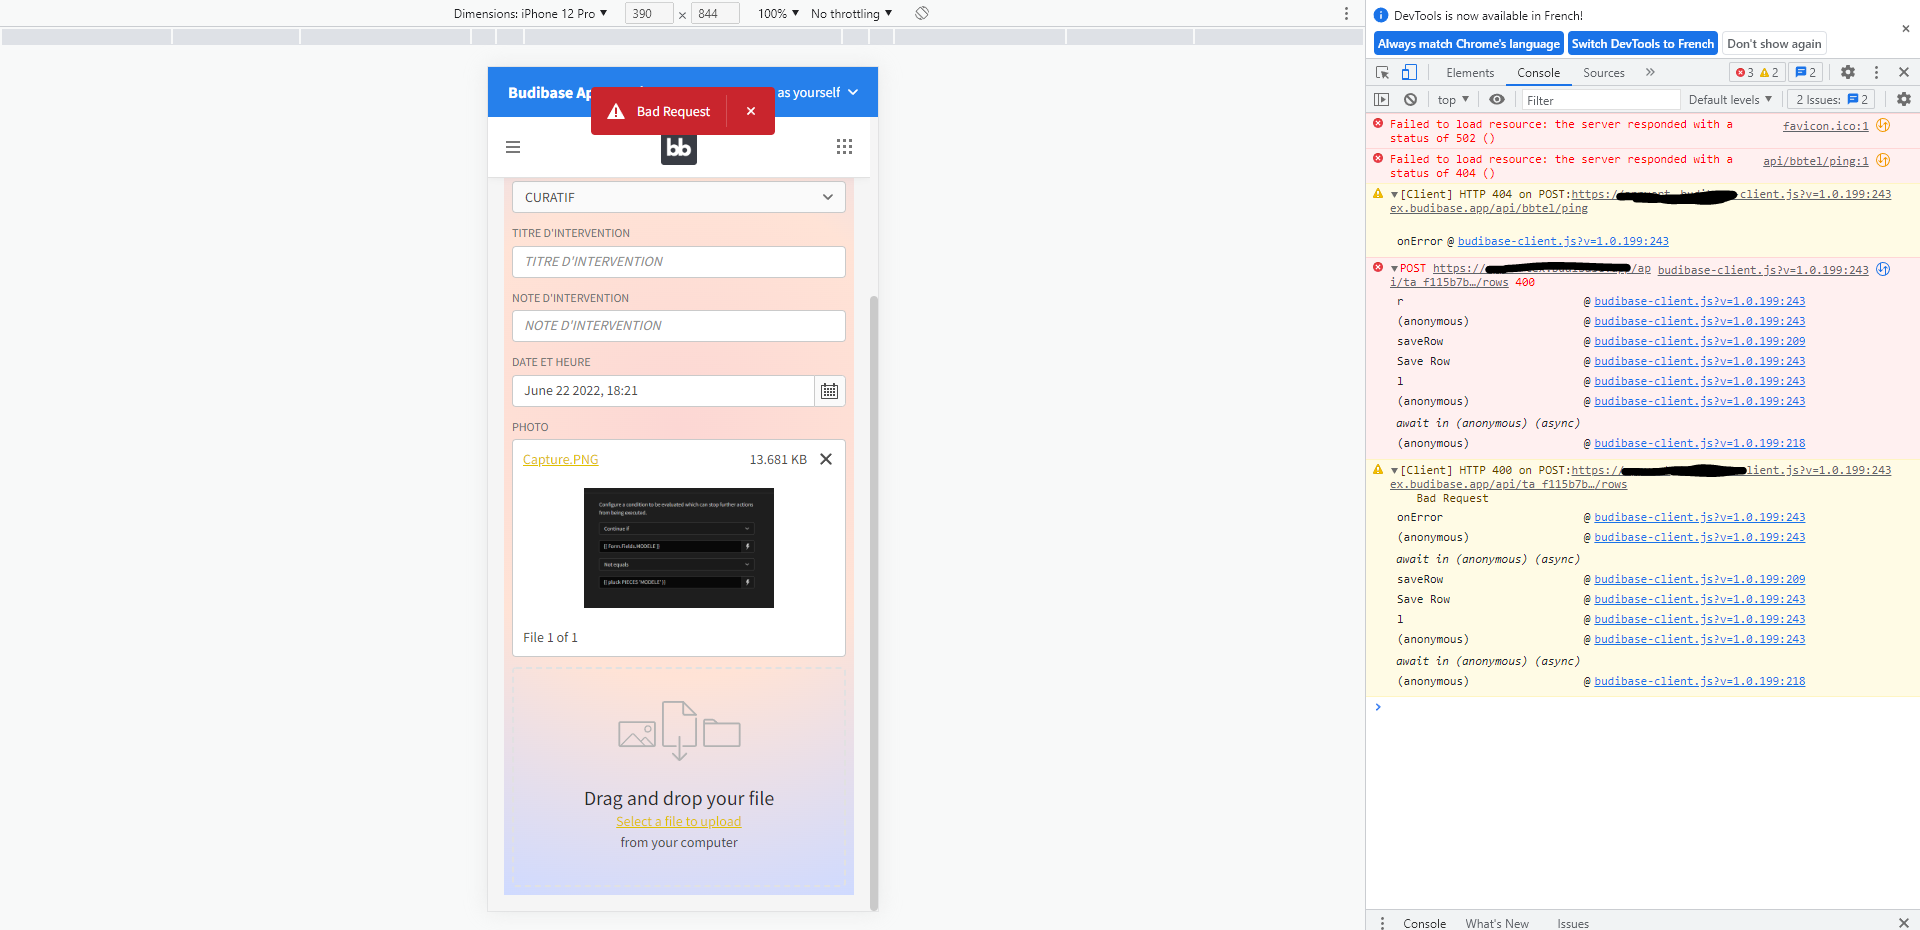Viewport: 1920px width, 930px height.
Task: Create a live expression eye icon
Action: [x=1497, y=100]
